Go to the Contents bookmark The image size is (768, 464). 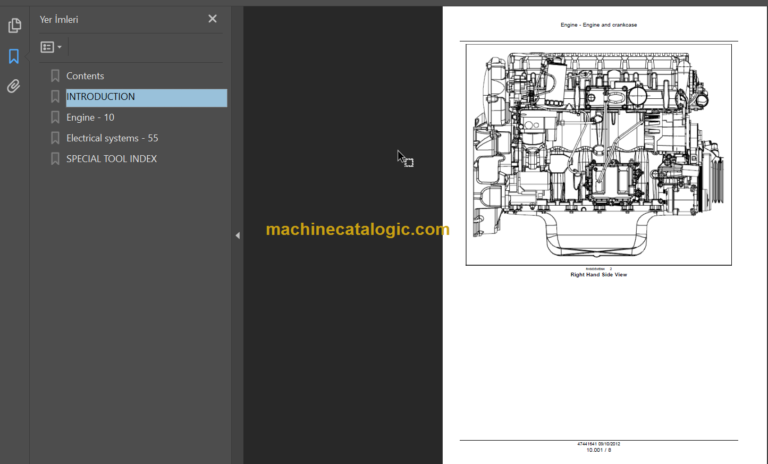pyautogui.click(x=85, y=76)
